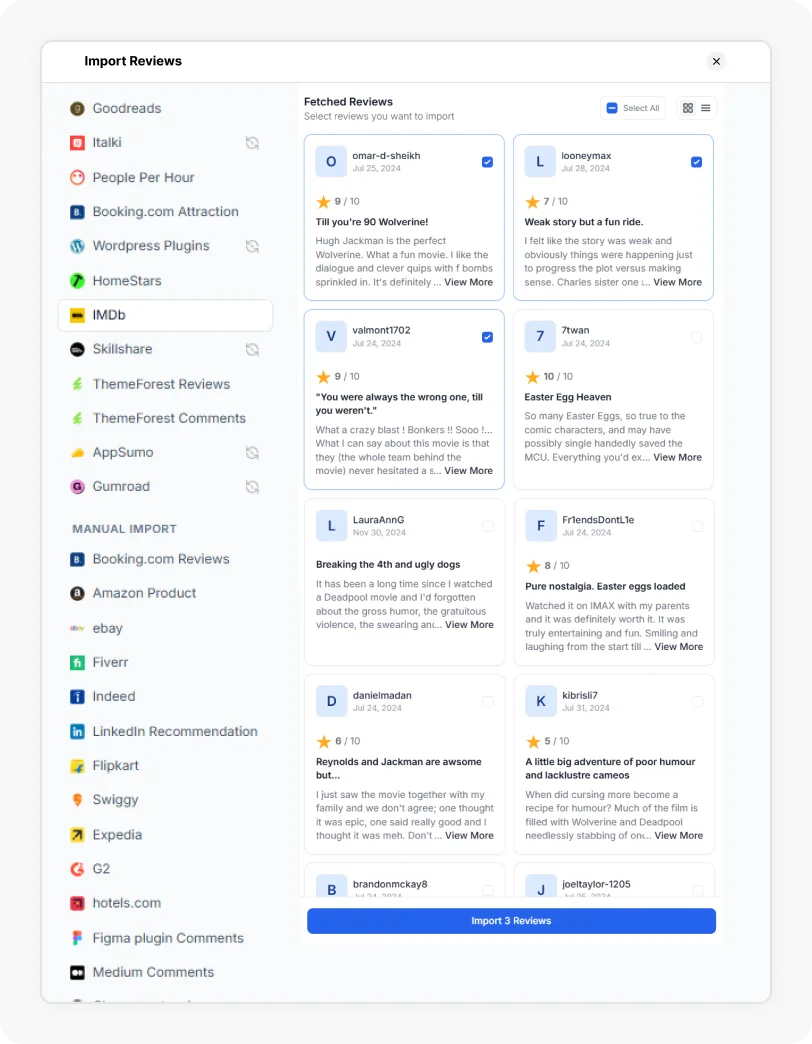The height and width of the screenshot is (1044, 812).
Task: Open the HomeStars source
Action: [126, 281]
